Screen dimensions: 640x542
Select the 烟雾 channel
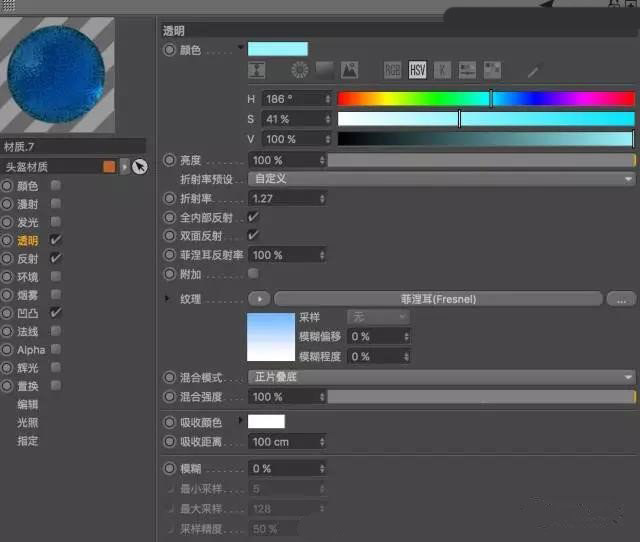28,295
